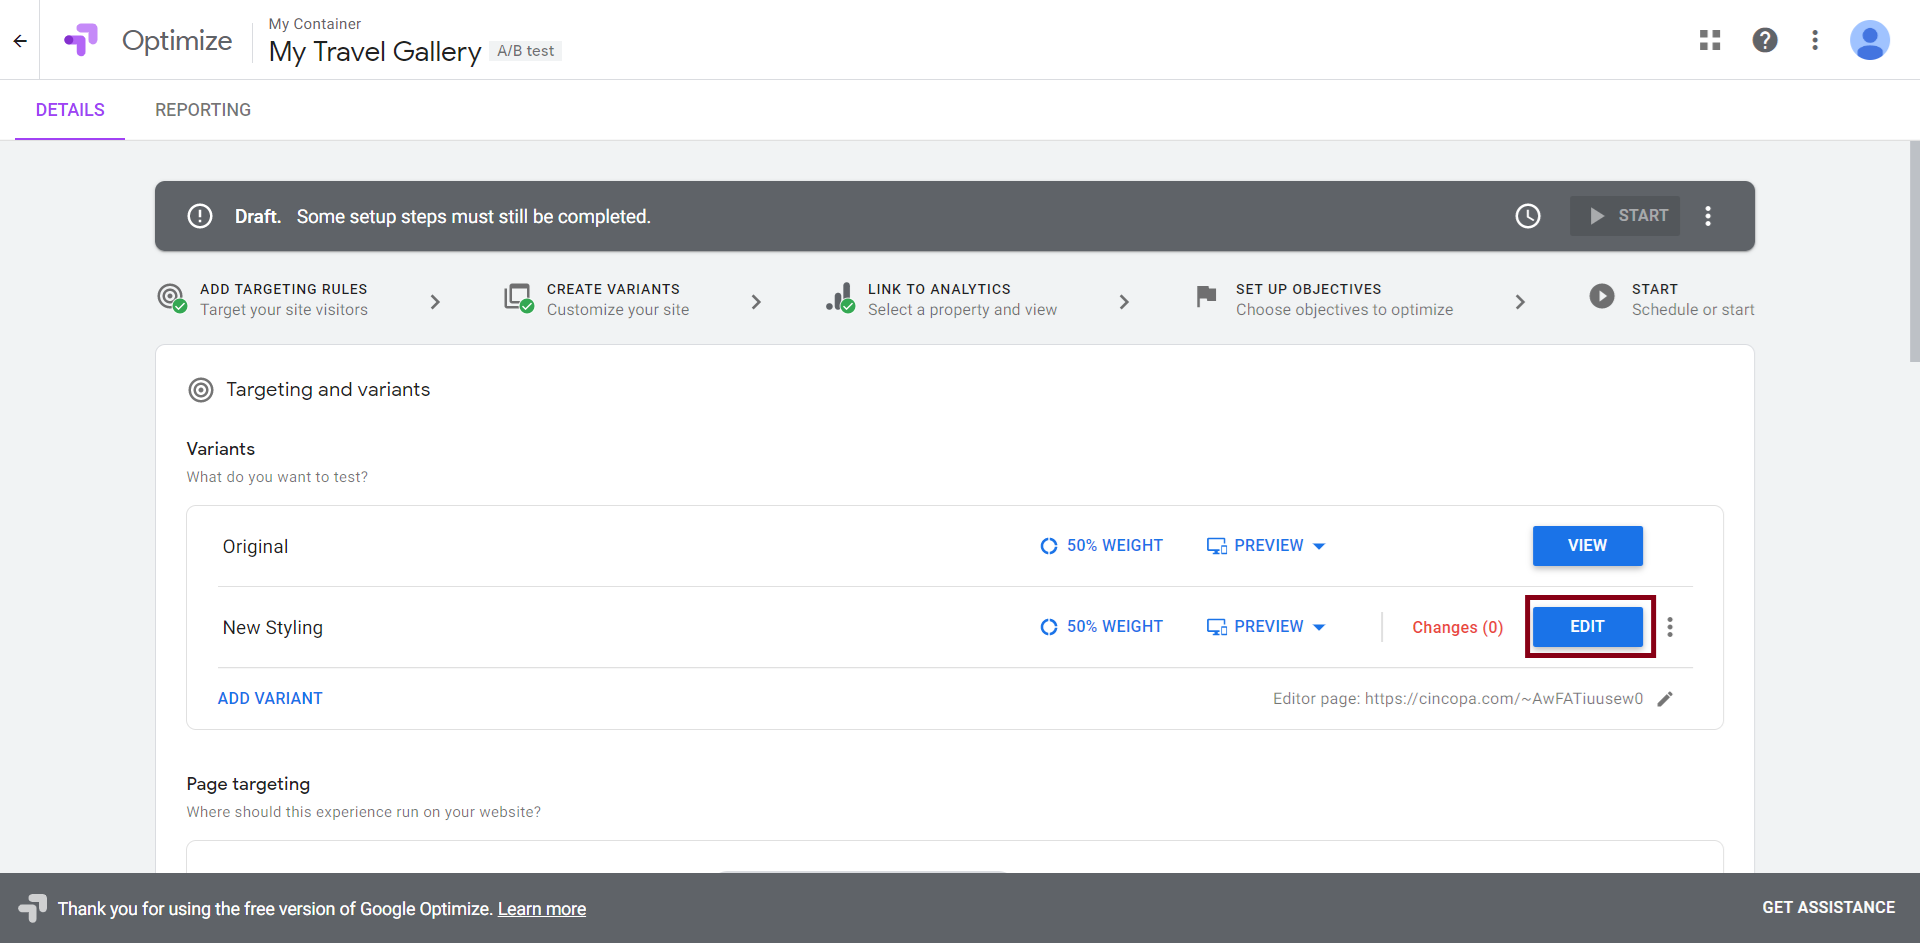Screen dimensions: 1920x943
Task: Open the help question mark icon
Action: [x=1765, y=40]
